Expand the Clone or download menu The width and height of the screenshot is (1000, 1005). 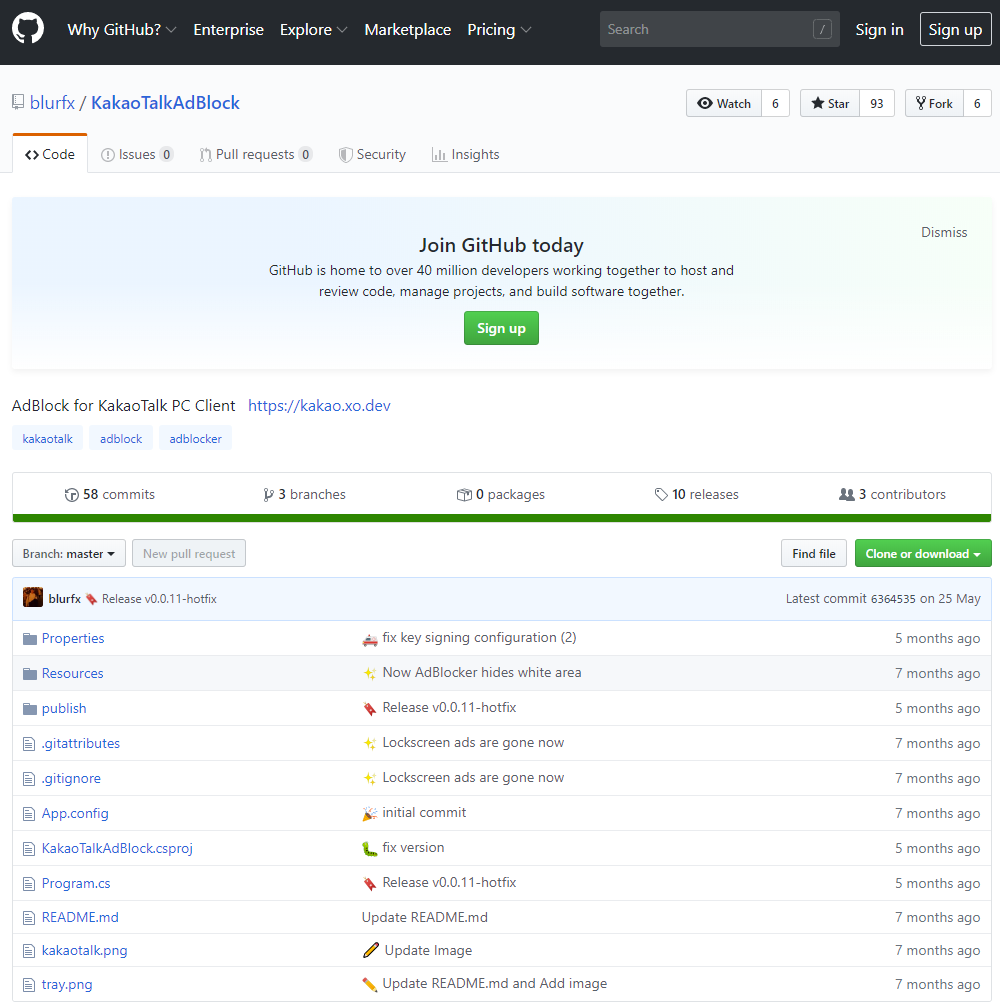(923, 553)
